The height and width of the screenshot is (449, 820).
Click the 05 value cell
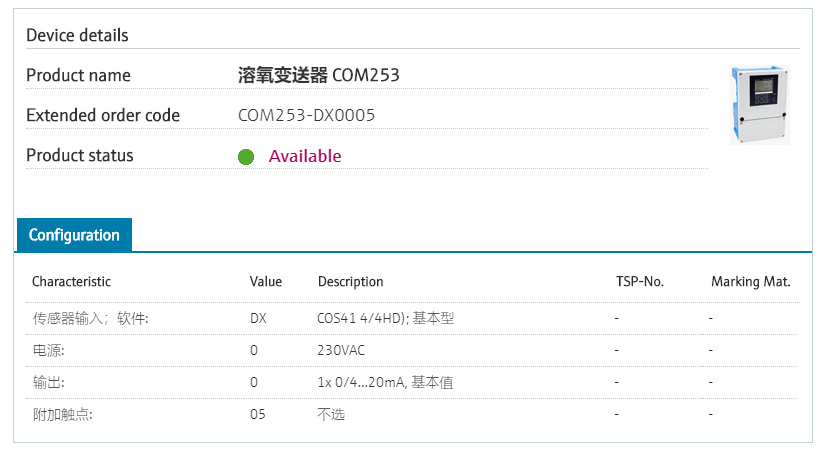(258, 415)
